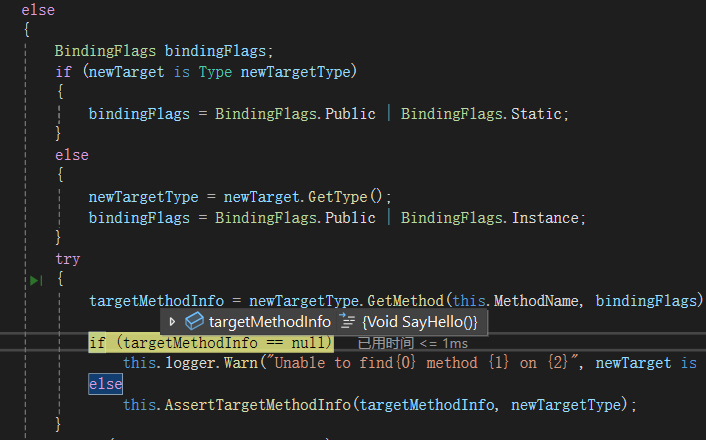Click the 'BindingFlags.Static' token
706x440 pixels.
484,114
